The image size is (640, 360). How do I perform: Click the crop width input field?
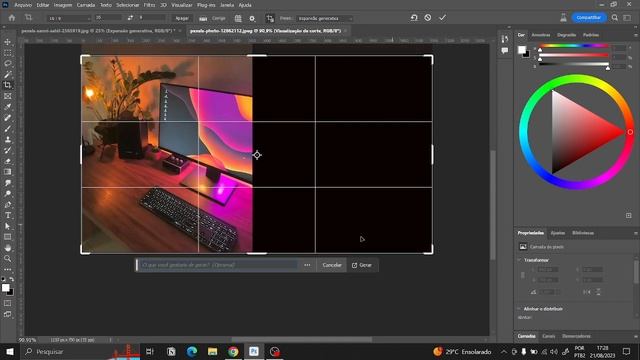[x=108, y=18]
